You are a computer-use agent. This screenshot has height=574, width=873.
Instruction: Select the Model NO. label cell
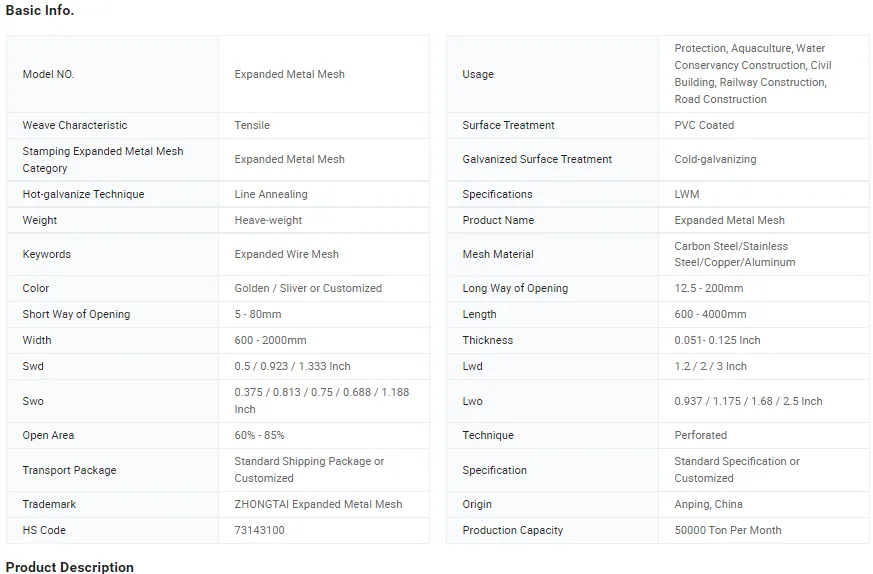pyautogui.click(x=48, y=74)
